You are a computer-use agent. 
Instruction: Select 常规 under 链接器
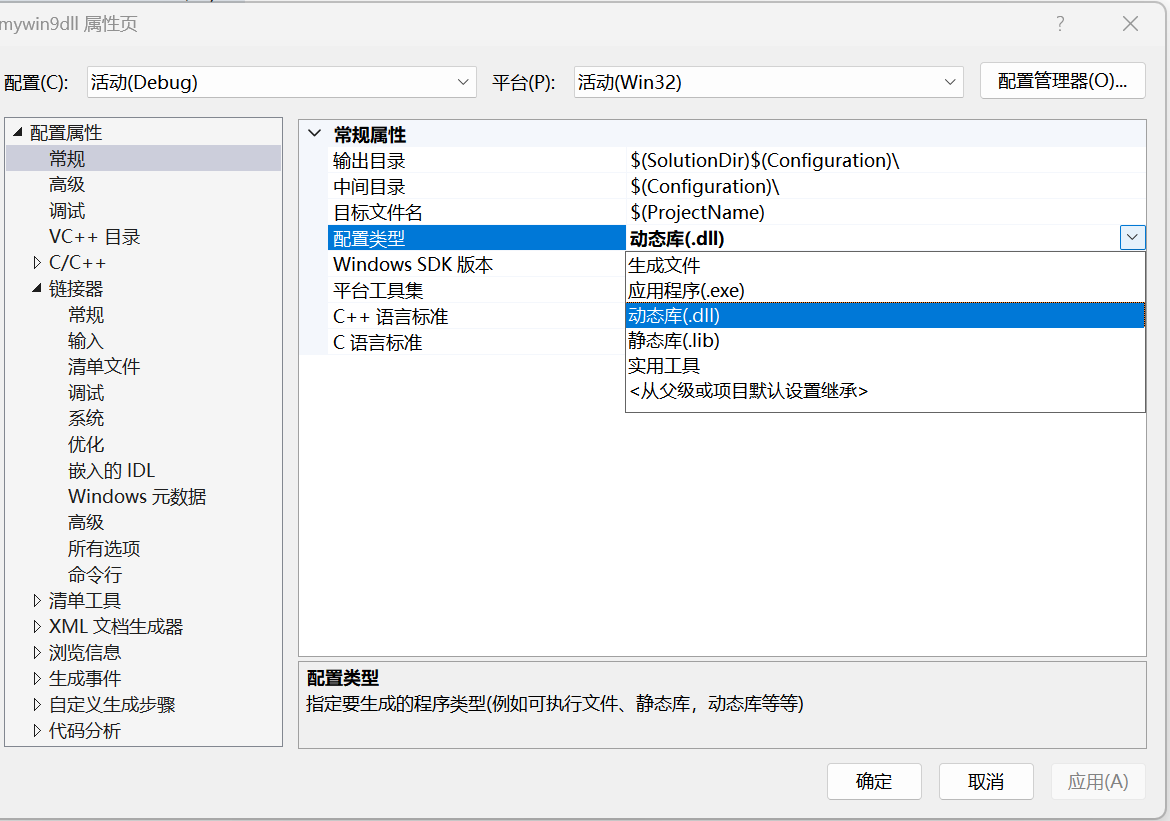coord(86,314)
